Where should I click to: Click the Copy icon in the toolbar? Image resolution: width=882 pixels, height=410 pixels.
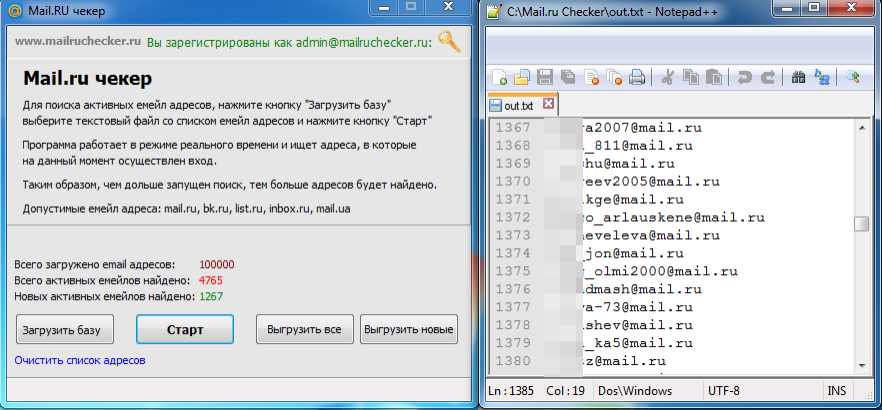click(x=690, y=77)
